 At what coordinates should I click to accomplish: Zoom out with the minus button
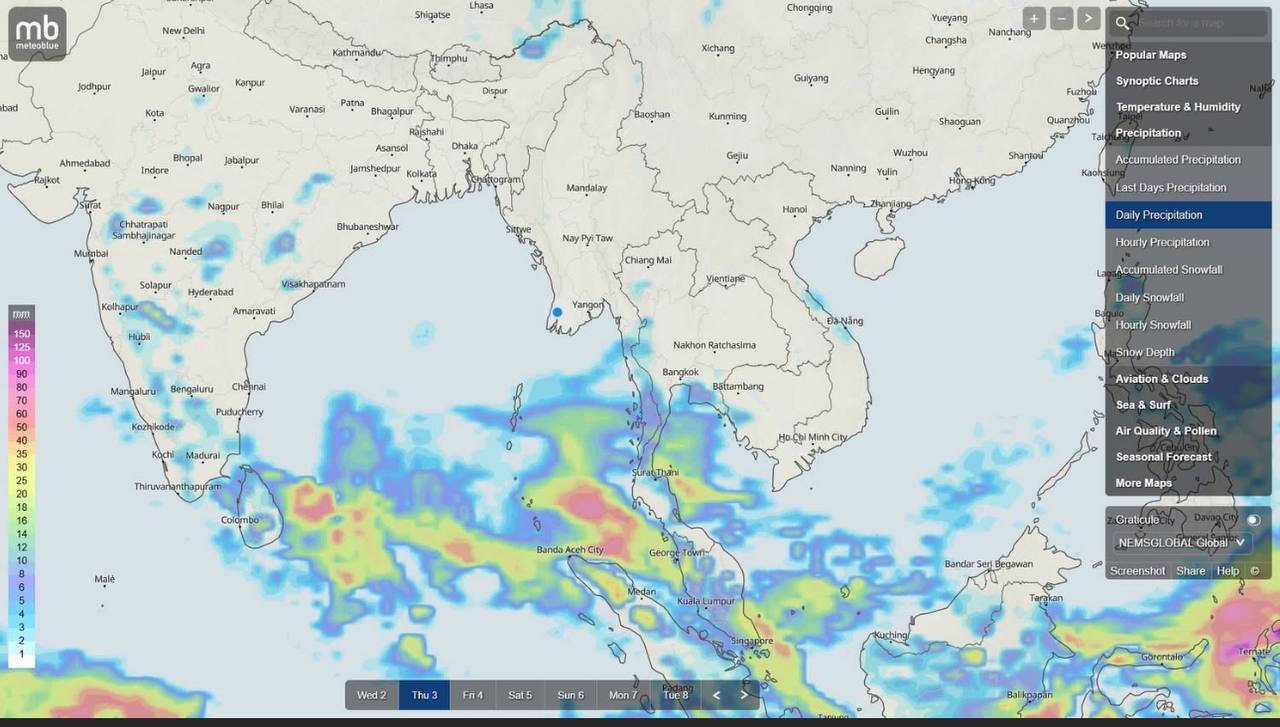coord(1061,19)
